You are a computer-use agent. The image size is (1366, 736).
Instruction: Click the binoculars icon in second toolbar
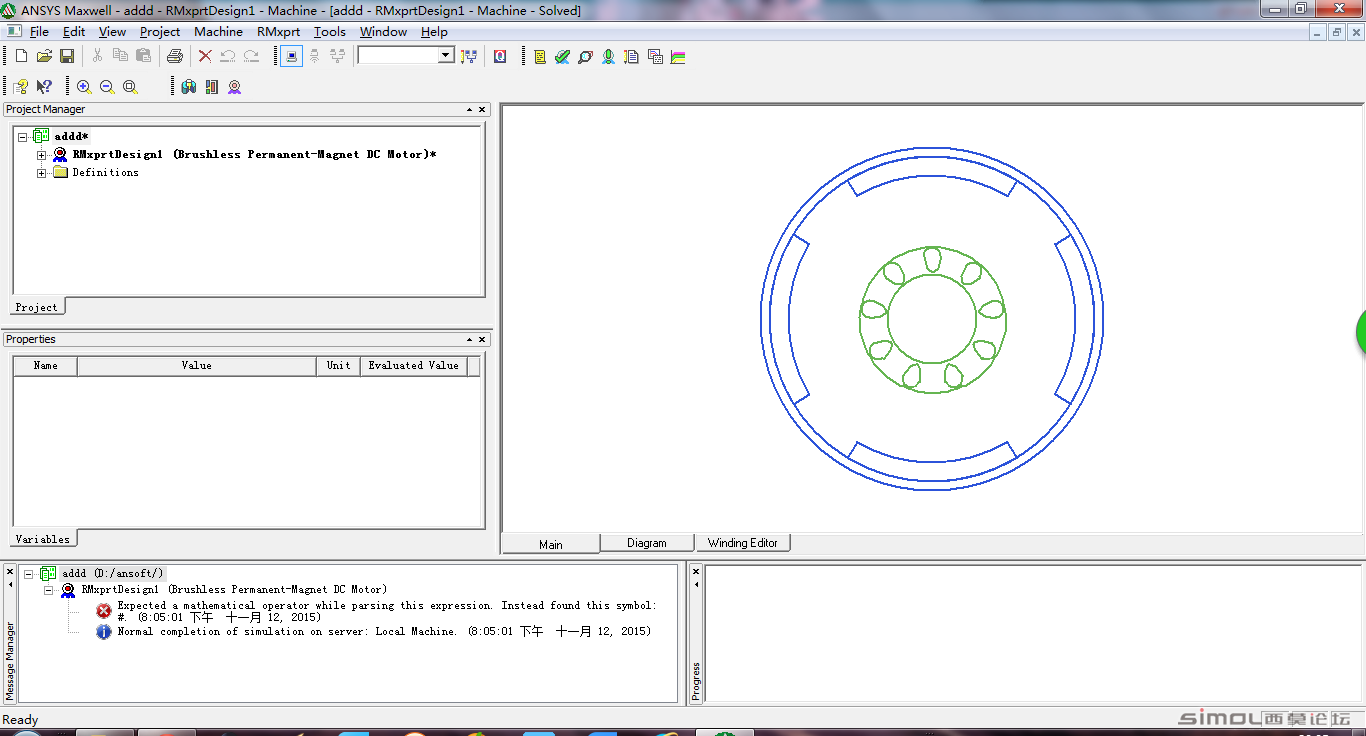click(x=189, y=87)
